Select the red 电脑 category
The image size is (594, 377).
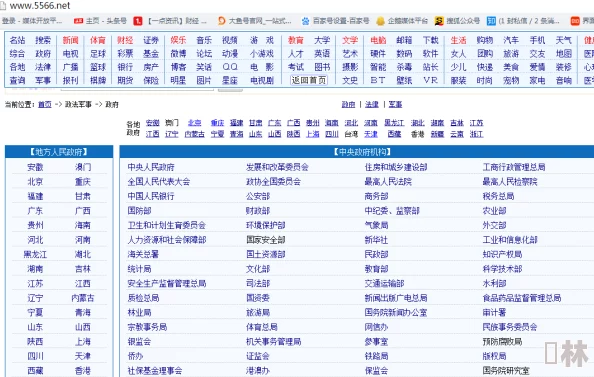[x=378, y=40]
